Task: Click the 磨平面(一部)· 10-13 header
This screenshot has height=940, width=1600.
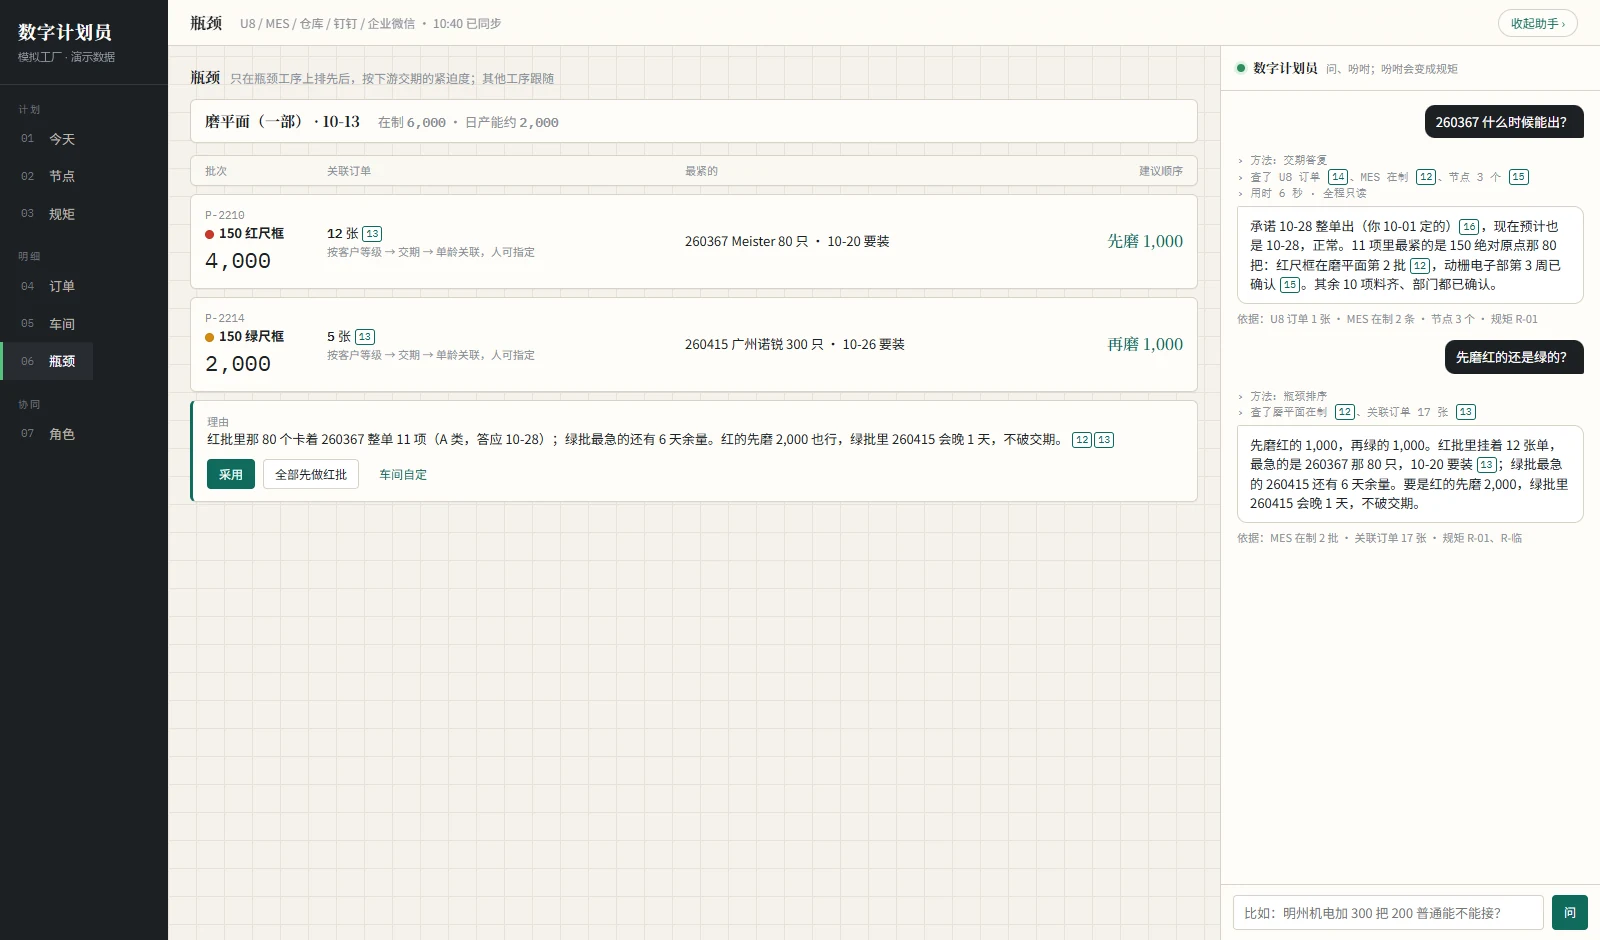Action: pos(282,122)
